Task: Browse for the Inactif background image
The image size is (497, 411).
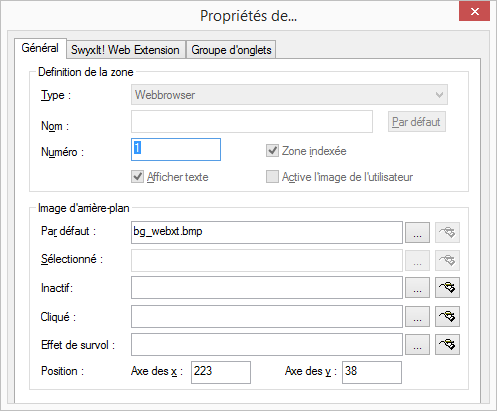Action: point(417,288)
